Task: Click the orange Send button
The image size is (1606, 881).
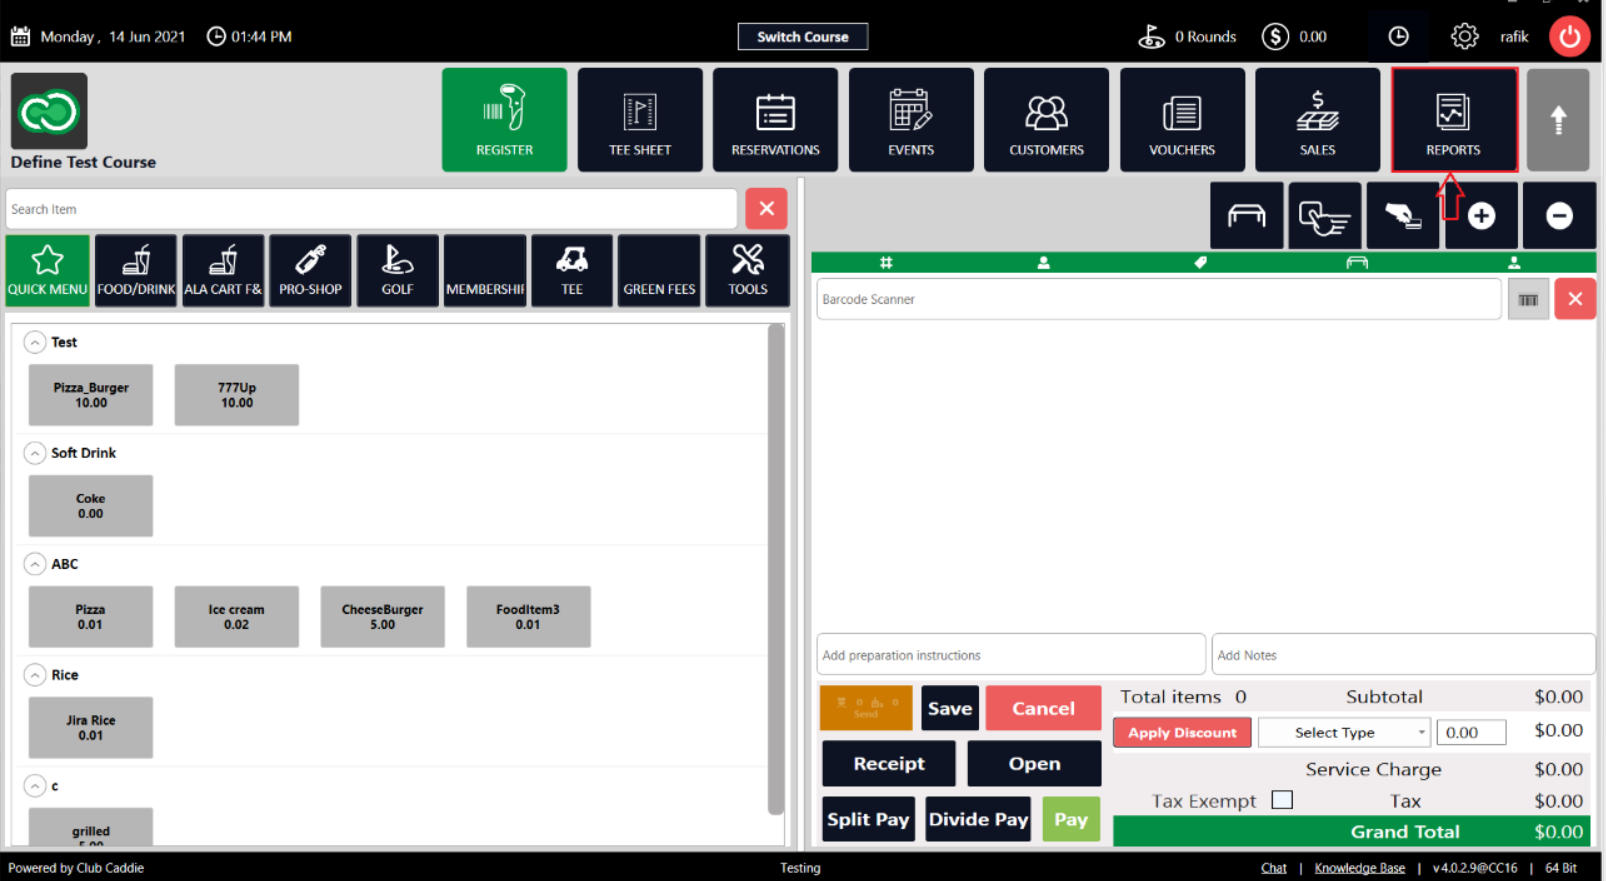Action: coord(866,708)
